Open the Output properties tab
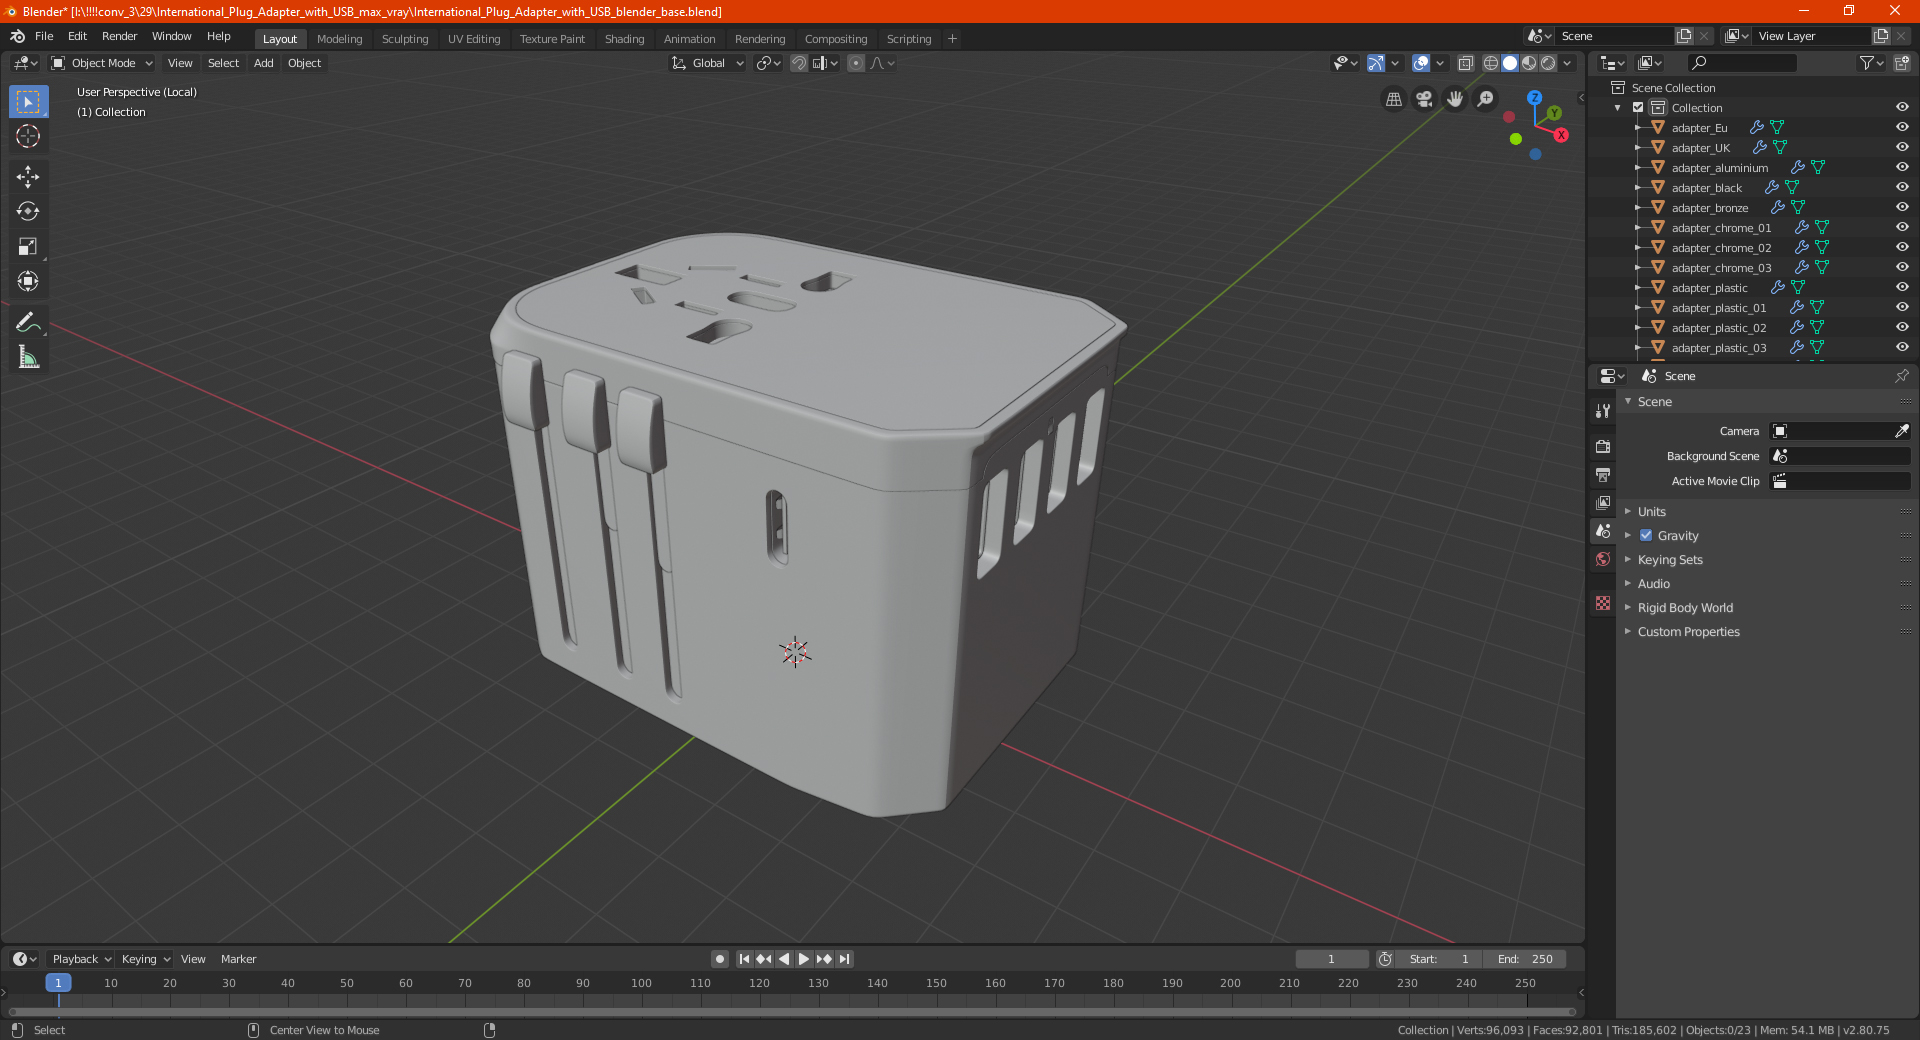This screenshot has height=1040, width=1920. click(1603, 474)
